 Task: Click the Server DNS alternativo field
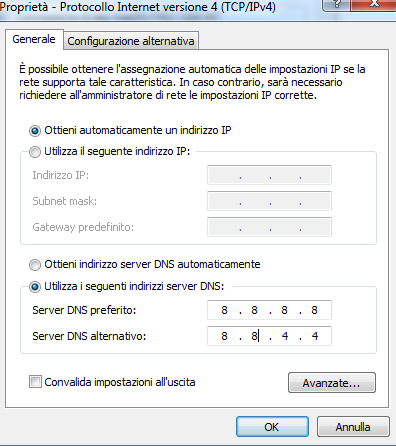(x=269, y=336)
